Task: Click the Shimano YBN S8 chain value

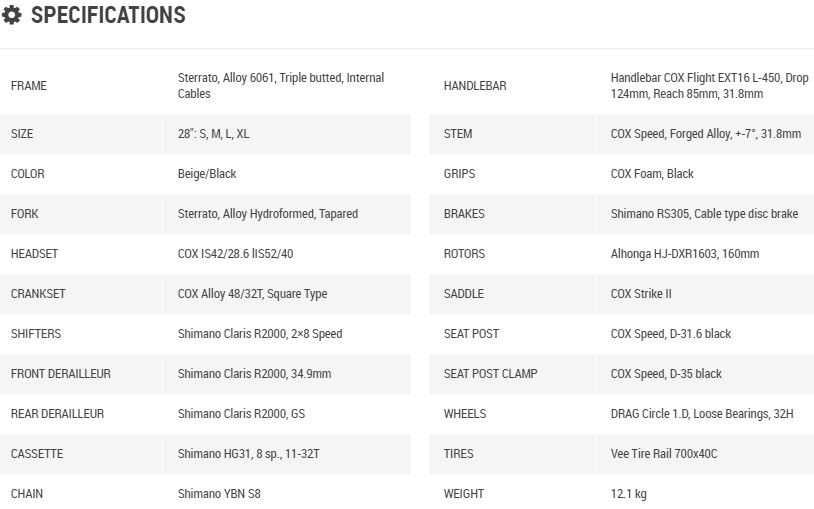Action: click(219, 494)
